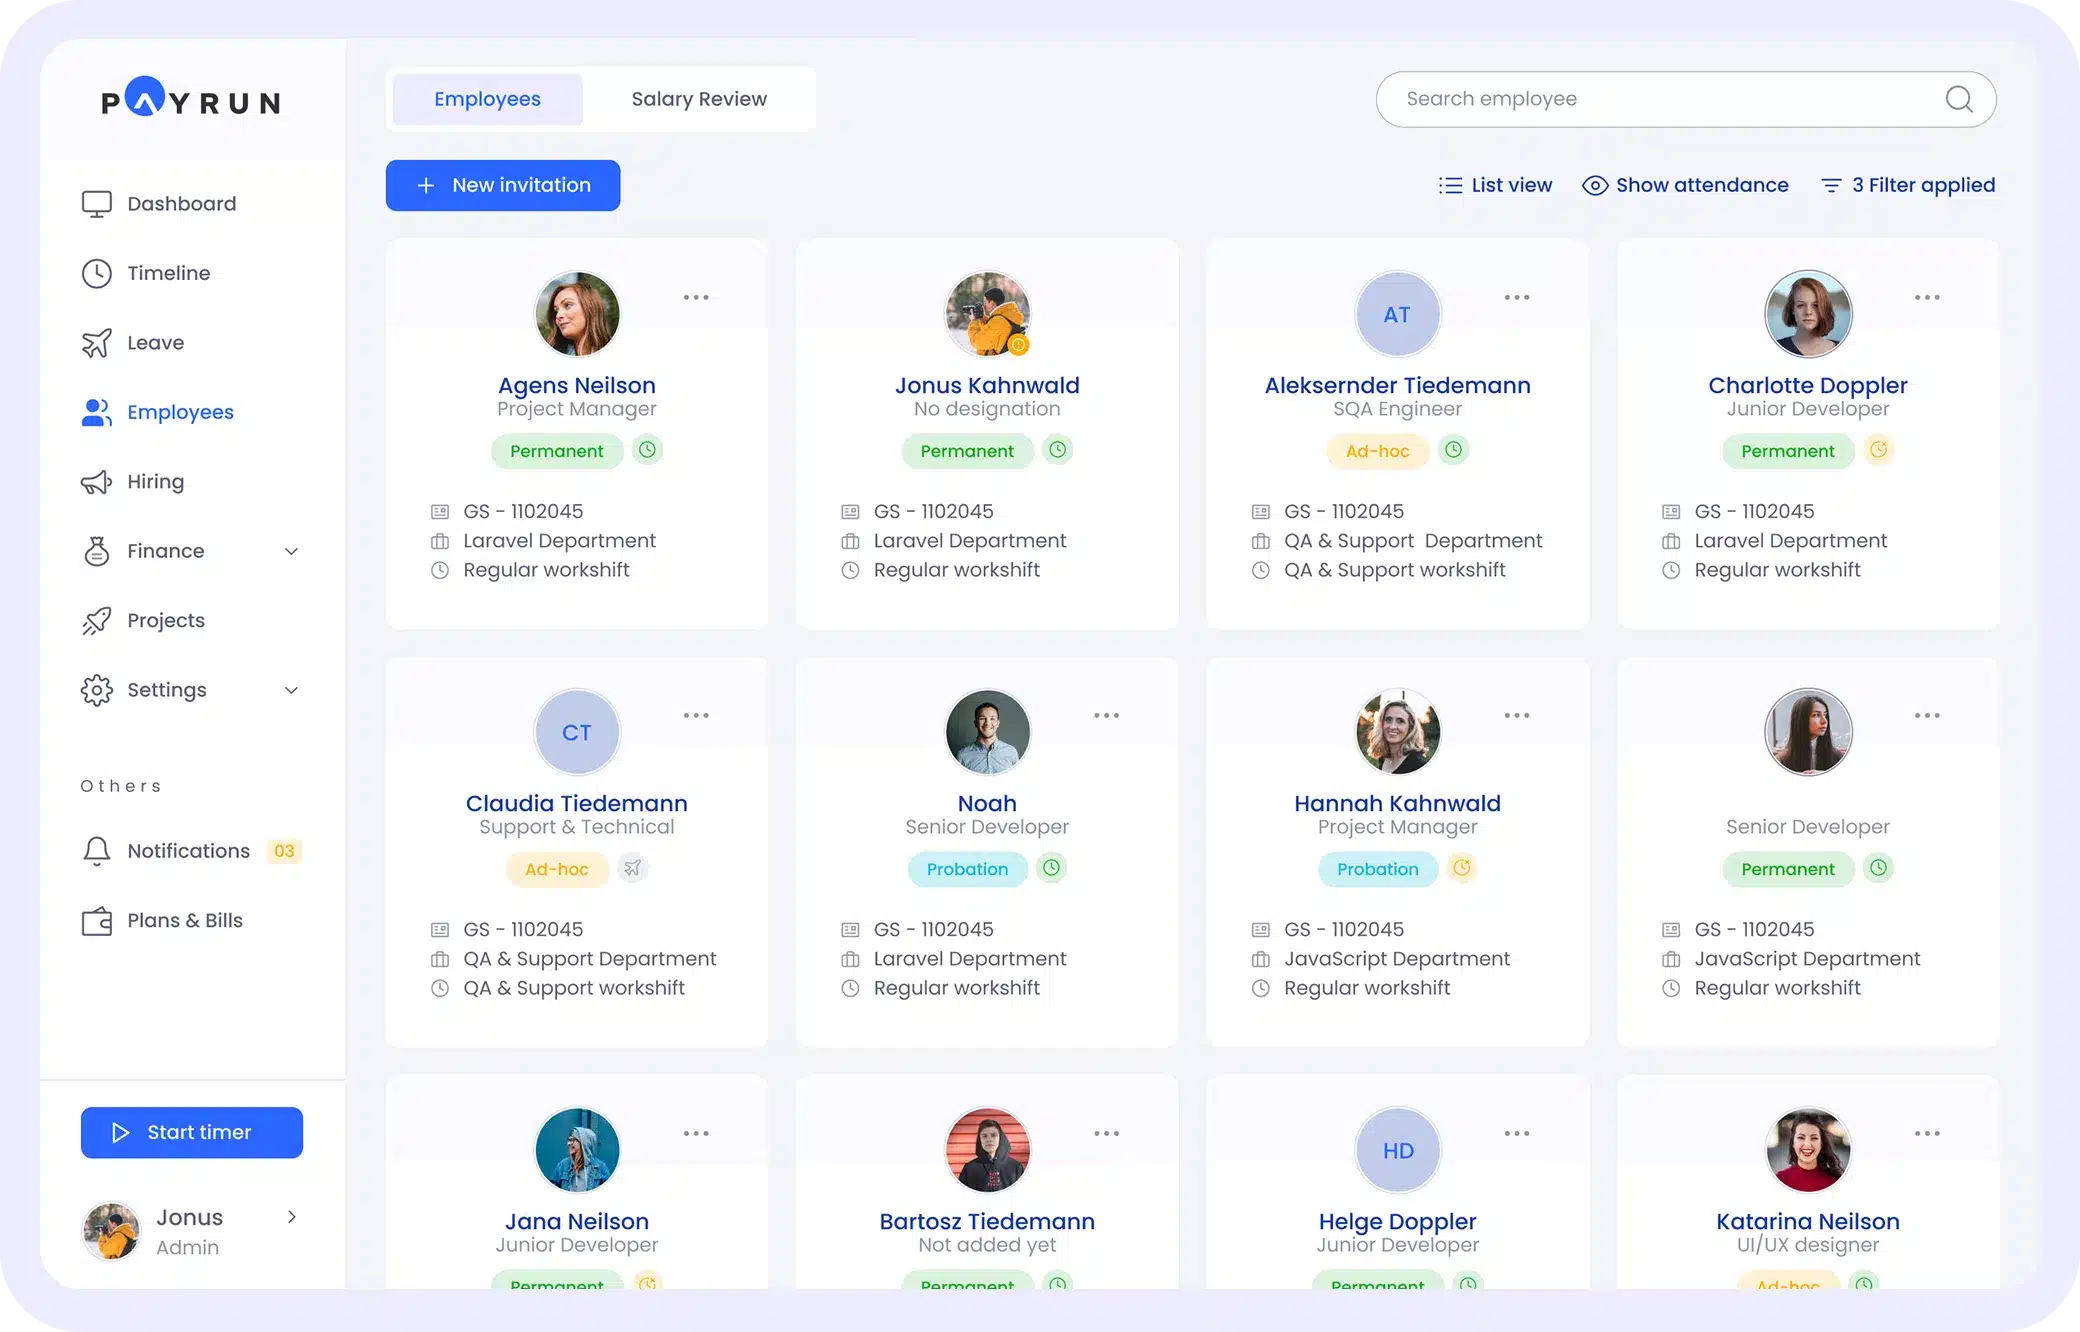Open Projects rocket icon in sidebar
The width and height of the screenshot is (2080, 1332).
[x=97, y=621]
